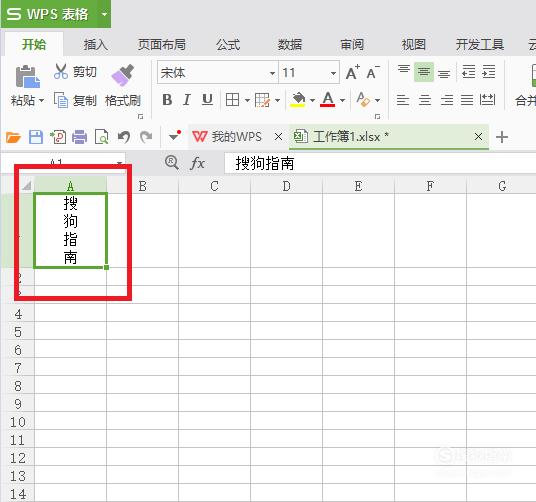Open font settings dialog launcher

click(x=377, y=117)
